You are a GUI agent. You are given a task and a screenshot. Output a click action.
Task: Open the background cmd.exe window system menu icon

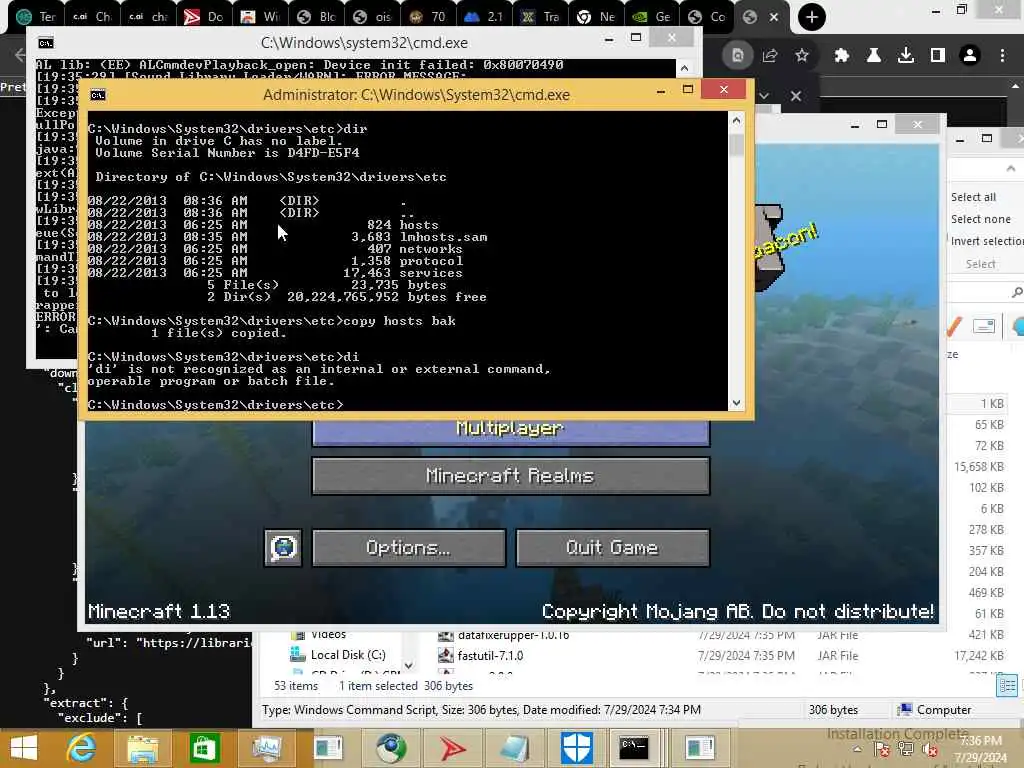(46, 43)
